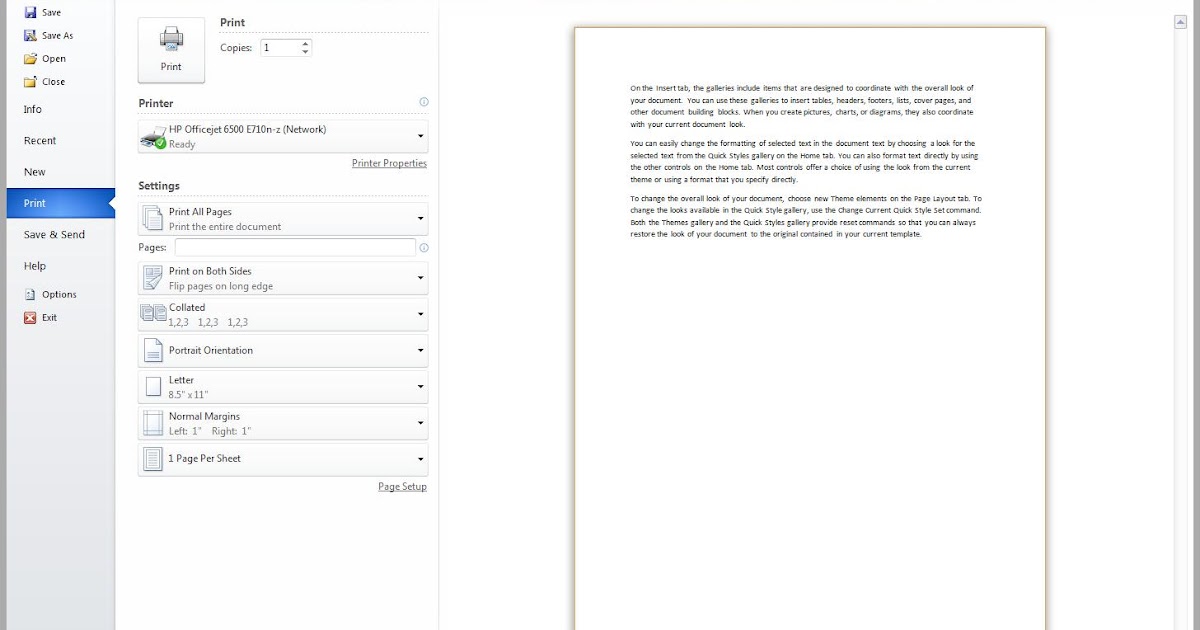
Task: Open the Portrait Orientation dropdown
Action: tap(418, 350)
